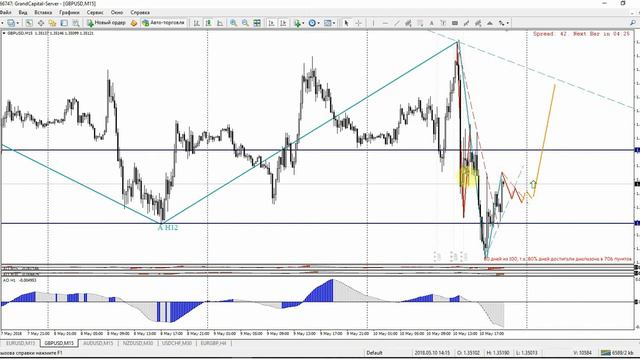This screenshot has height=360, width=640.
Task: Open the Navigator yellow folder-star icon
Action: (x=52, y=23)
